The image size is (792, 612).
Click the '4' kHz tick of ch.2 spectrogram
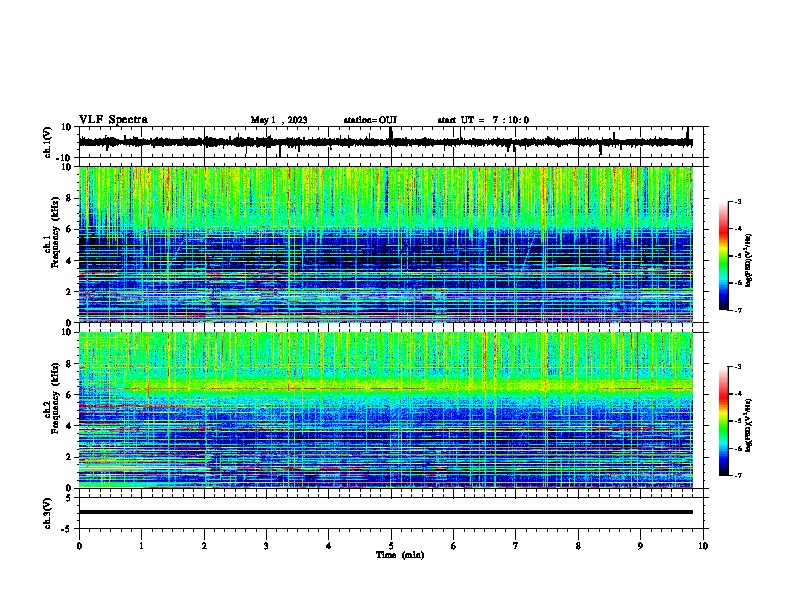pos(70,426)
